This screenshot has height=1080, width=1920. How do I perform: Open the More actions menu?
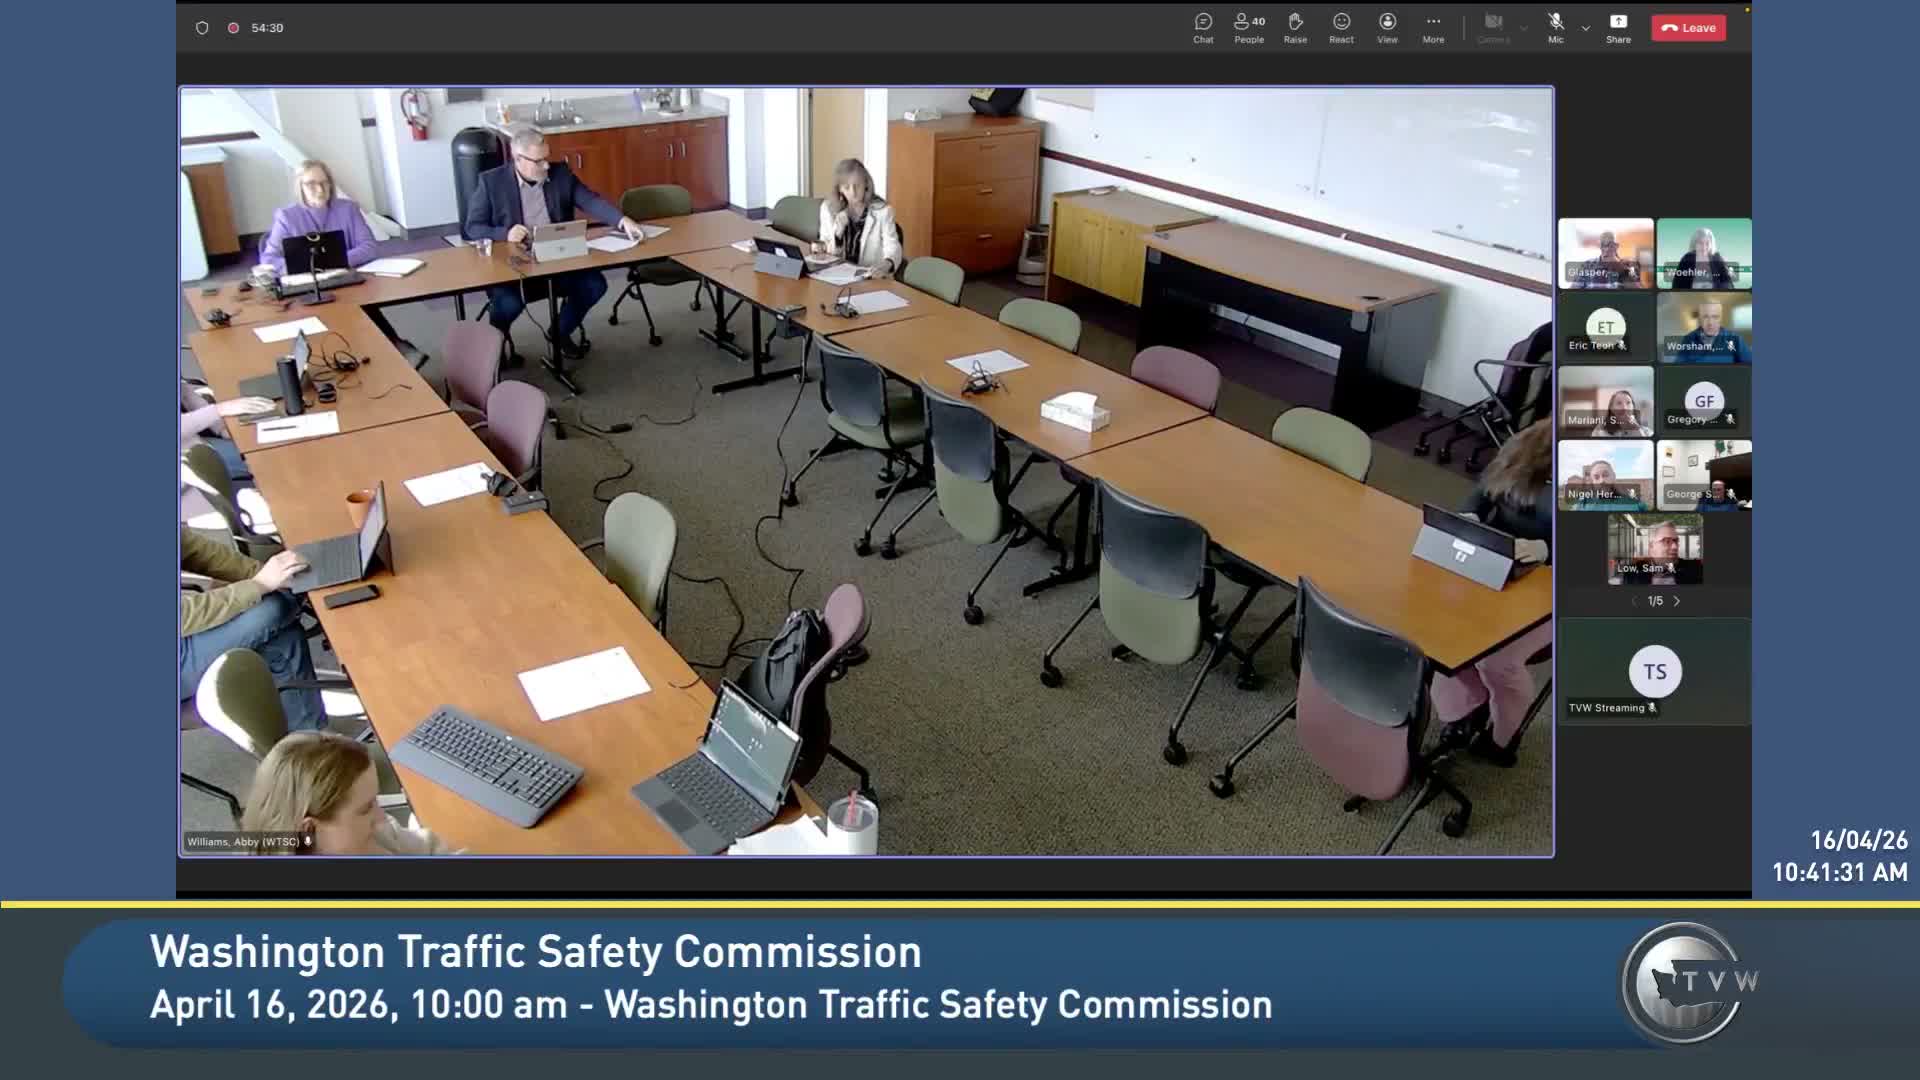(x=1433, y=27)
